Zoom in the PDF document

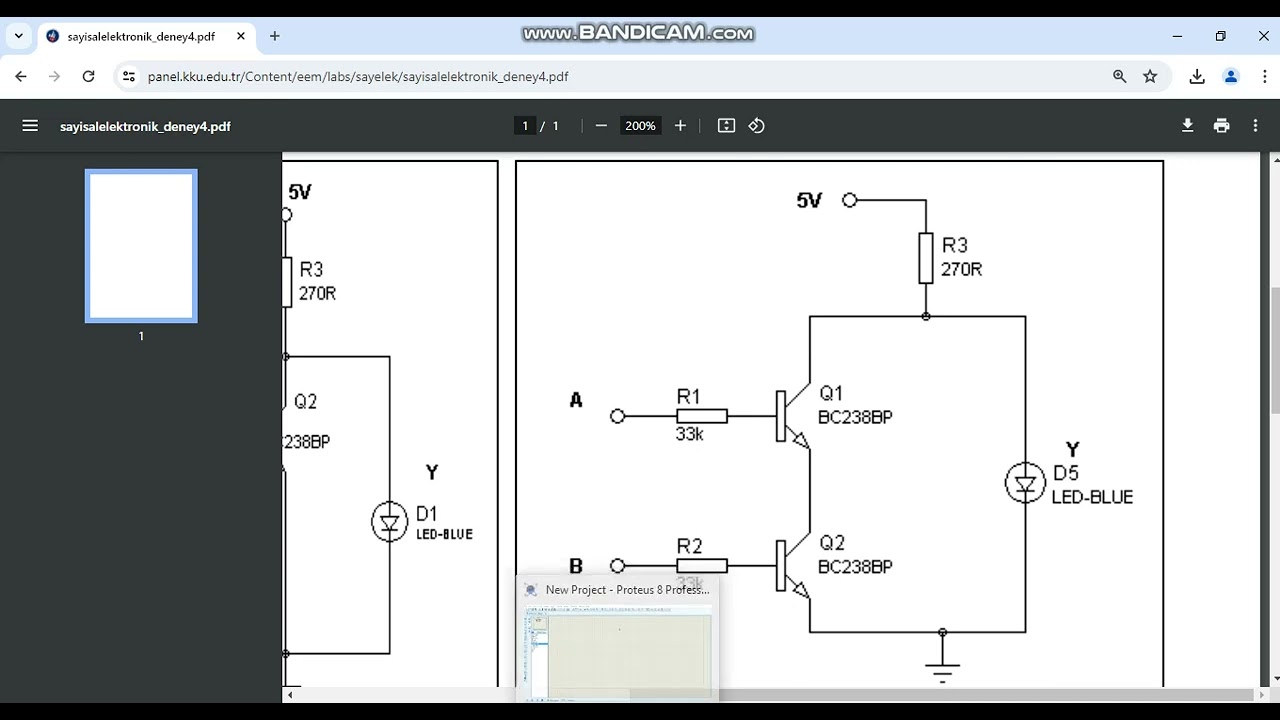pyautogui.click(x=680, y=126)
